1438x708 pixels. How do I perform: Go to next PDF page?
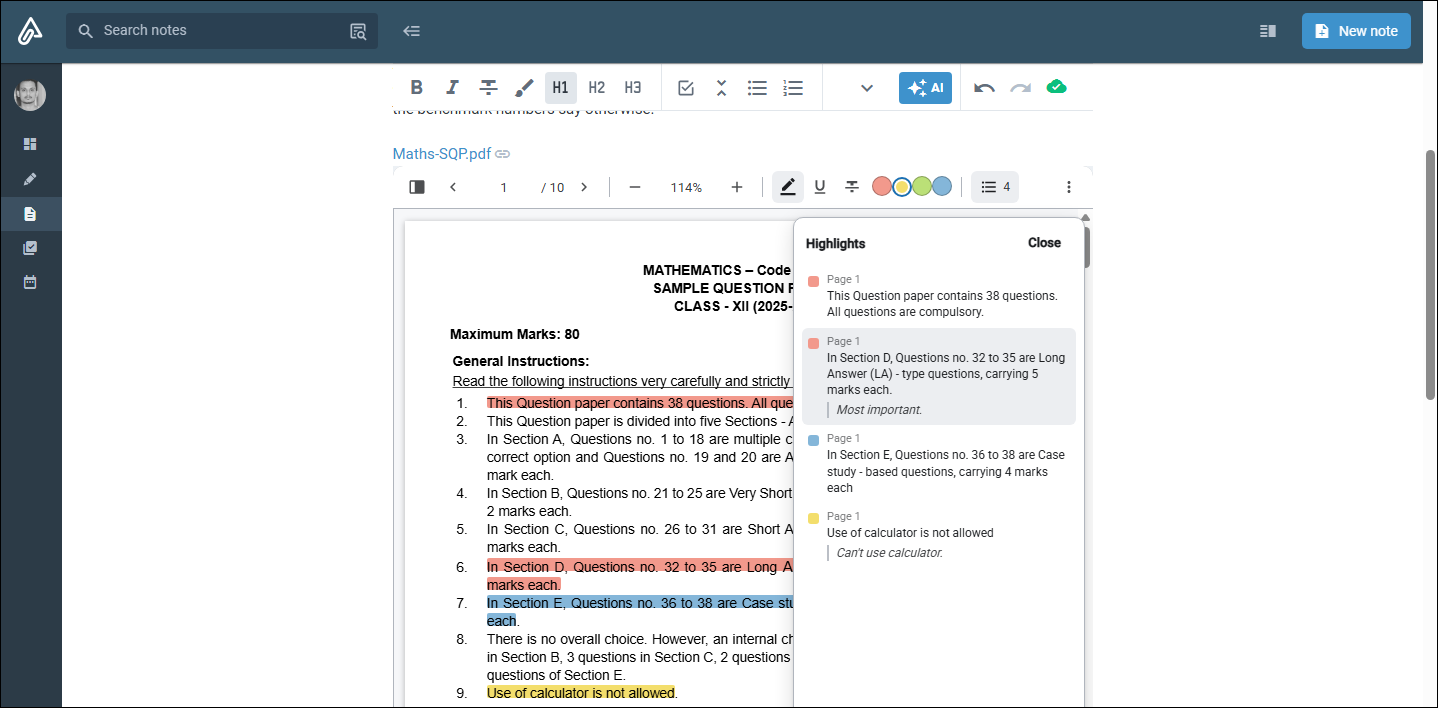pyautogui.click(x=584, y=187)
